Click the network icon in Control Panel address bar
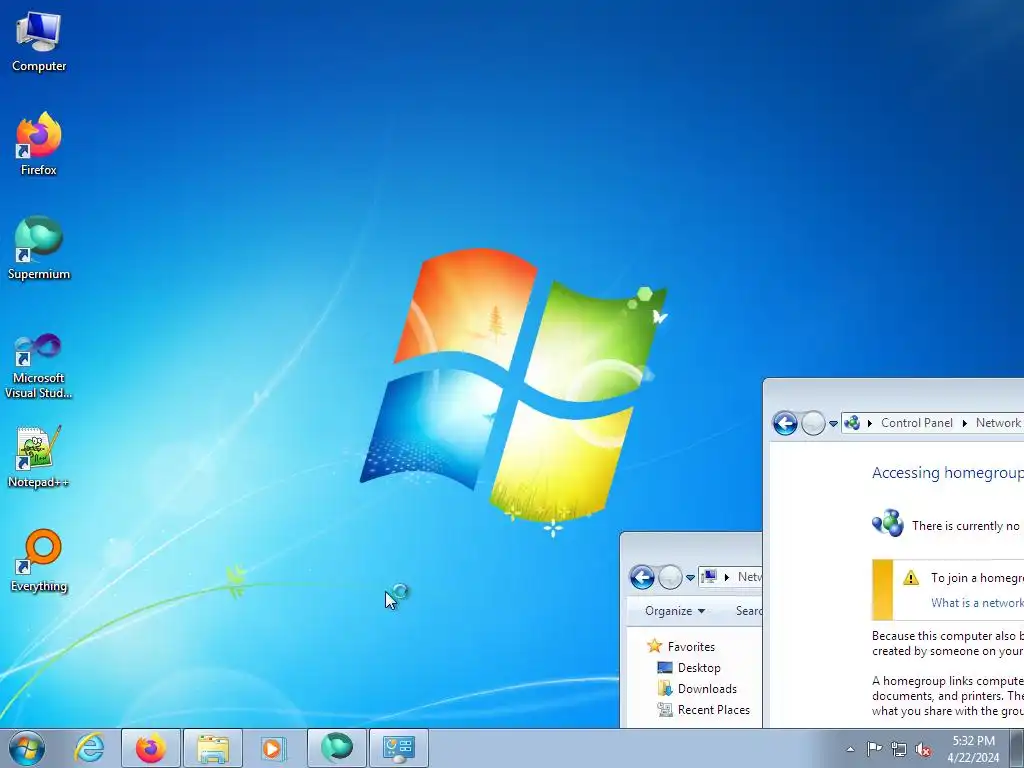 tap(852, 423)
